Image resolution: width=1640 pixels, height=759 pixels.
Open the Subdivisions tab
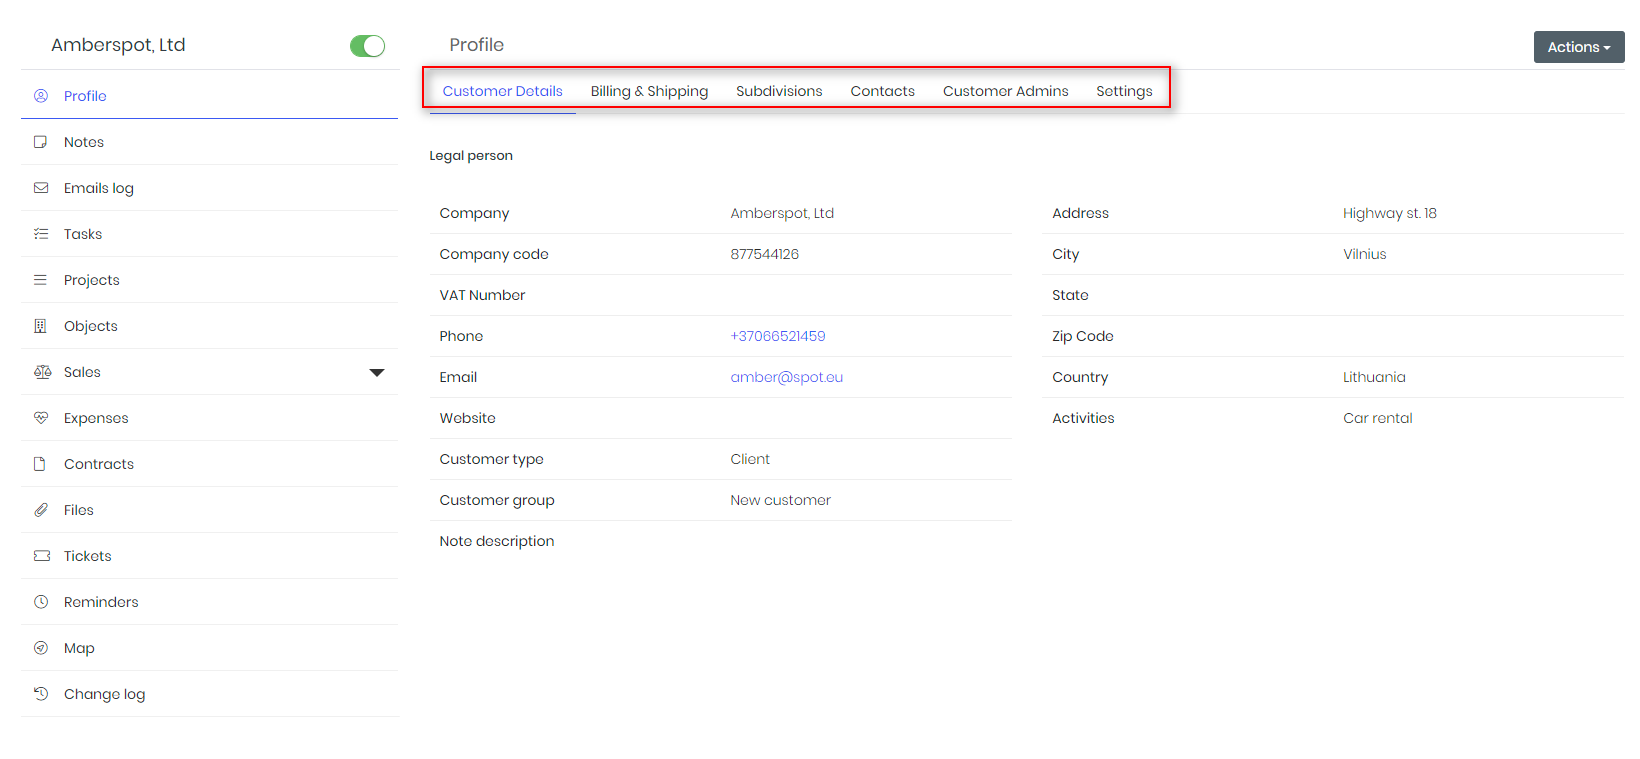tap(779, 91)
